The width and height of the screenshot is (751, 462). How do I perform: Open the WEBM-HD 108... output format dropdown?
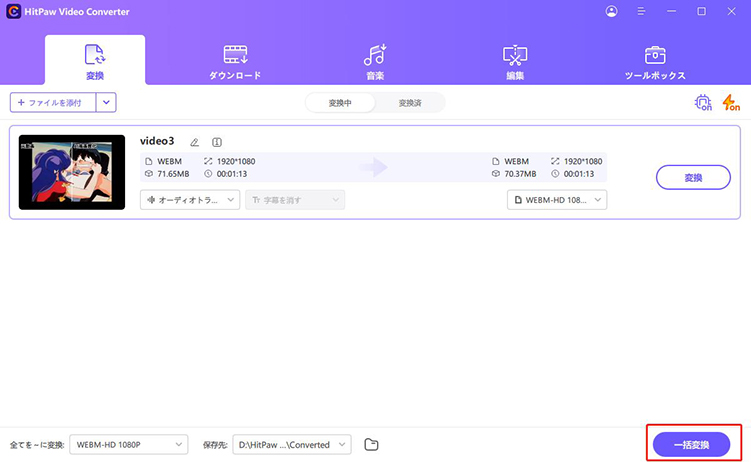557,200
